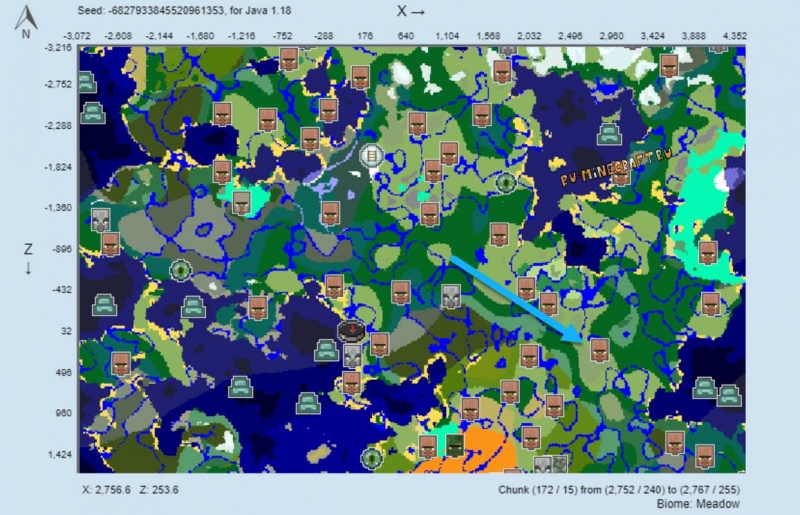Click the grey villager icon on the cyan ice biome

[x=241, y=203]
